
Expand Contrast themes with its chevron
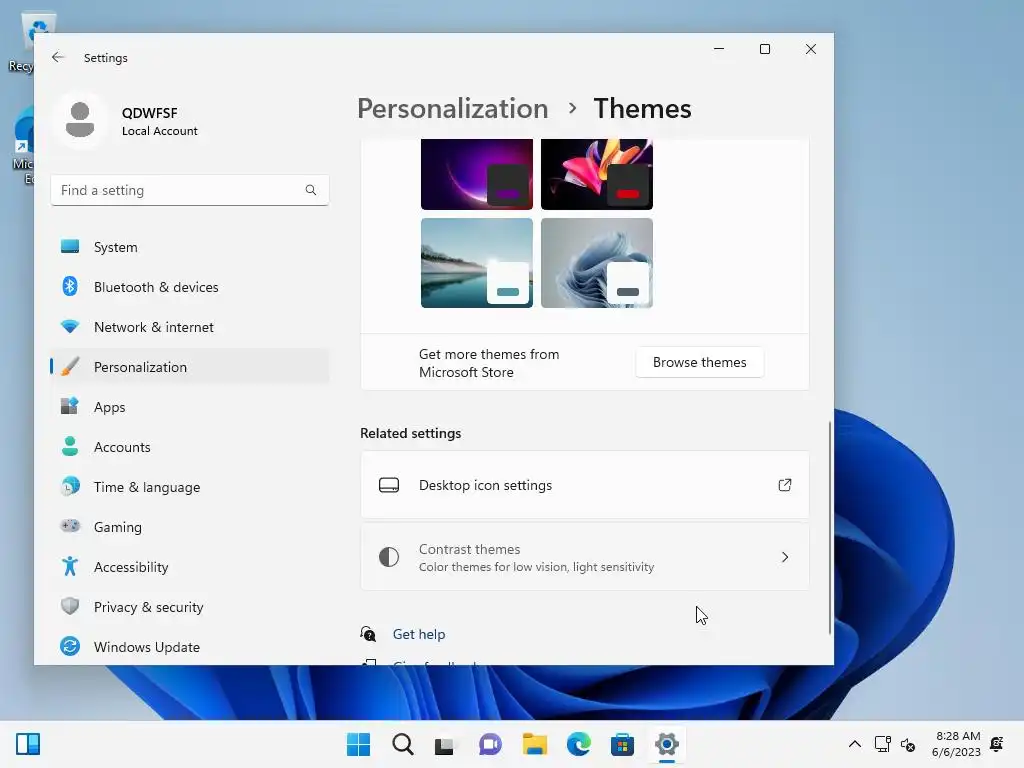coord(785,557)
